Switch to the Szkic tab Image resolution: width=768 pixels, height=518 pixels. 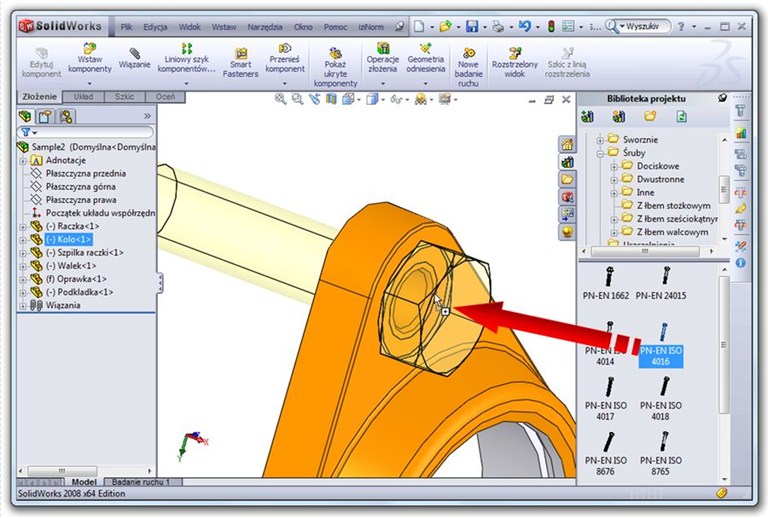point(124,97)
